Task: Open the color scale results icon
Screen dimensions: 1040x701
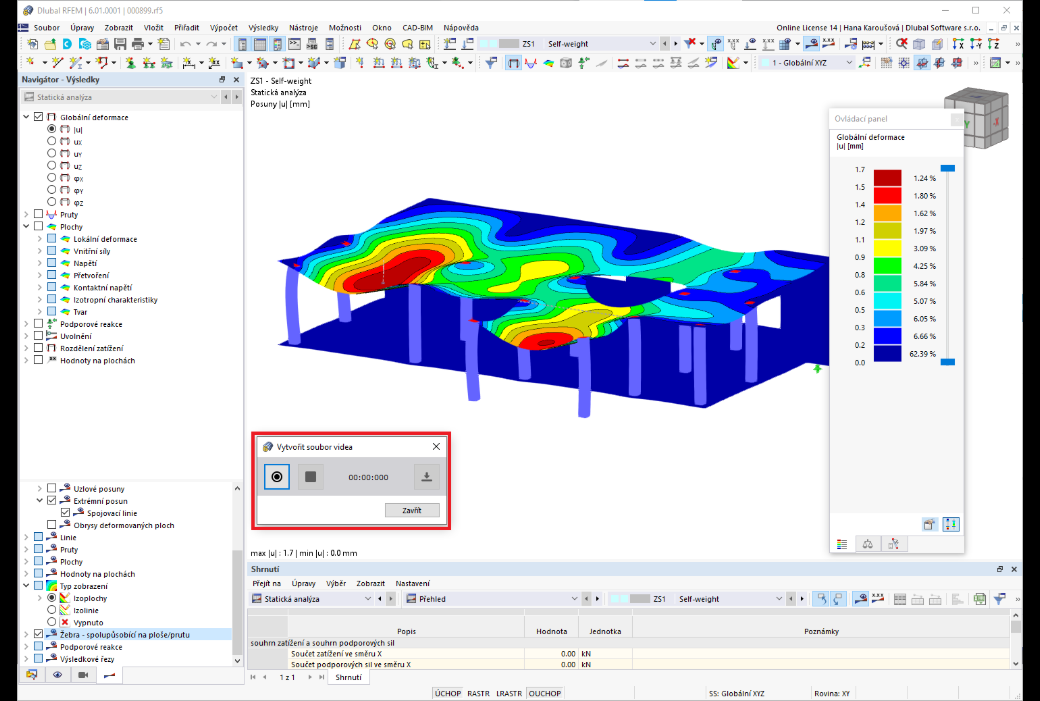Action: tap(733, 62)
